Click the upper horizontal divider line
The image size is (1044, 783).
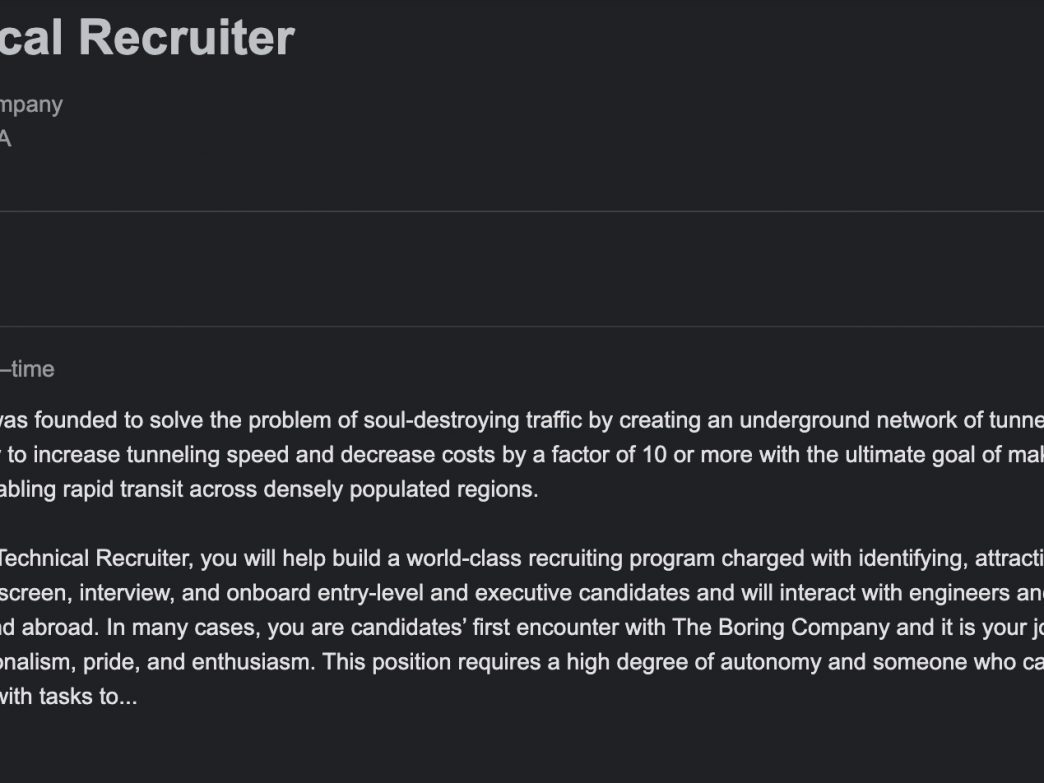click(522, 212)
